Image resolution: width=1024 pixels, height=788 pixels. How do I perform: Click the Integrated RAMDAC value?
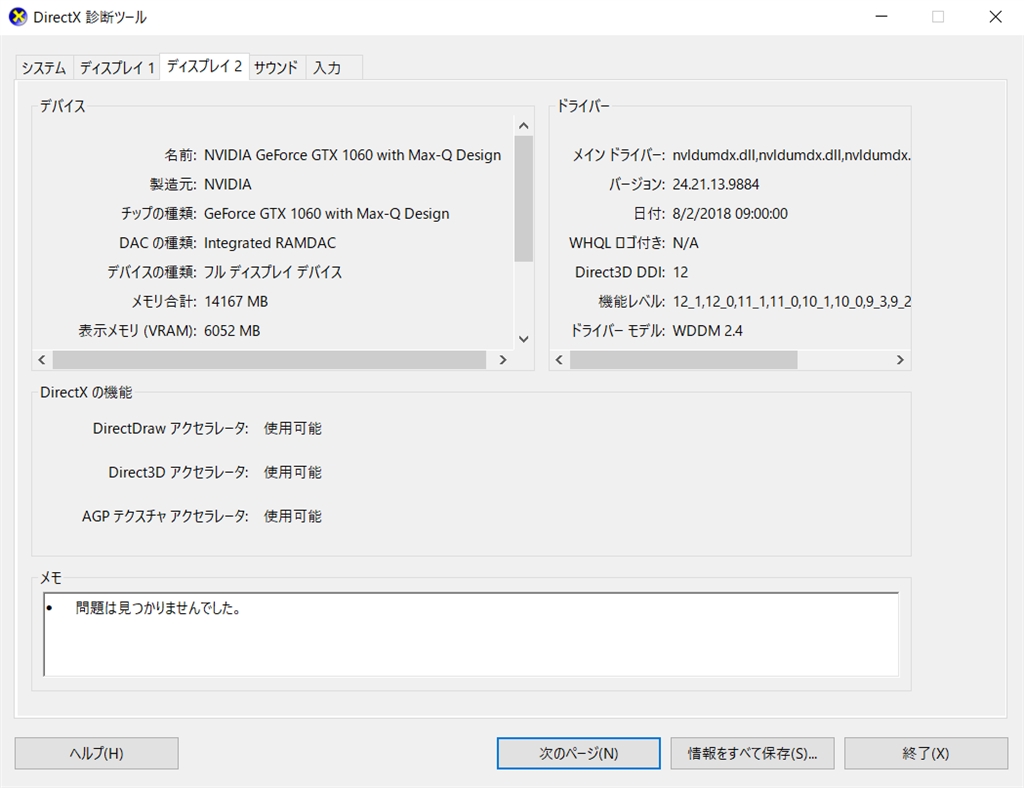tap(270, 244)
